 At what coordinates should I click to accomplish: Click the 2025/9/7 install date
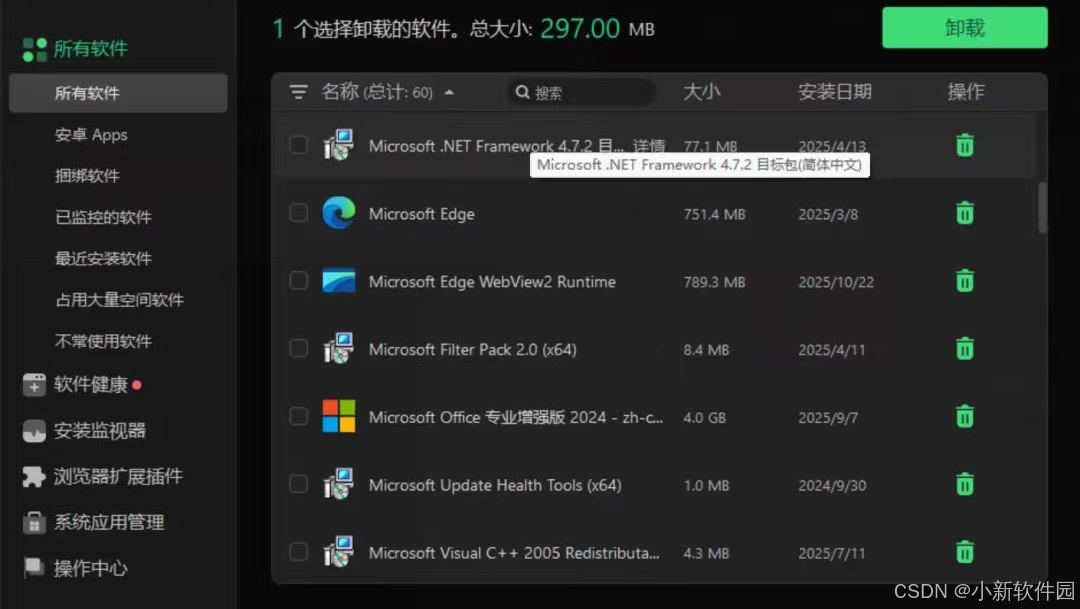point(828,417)
